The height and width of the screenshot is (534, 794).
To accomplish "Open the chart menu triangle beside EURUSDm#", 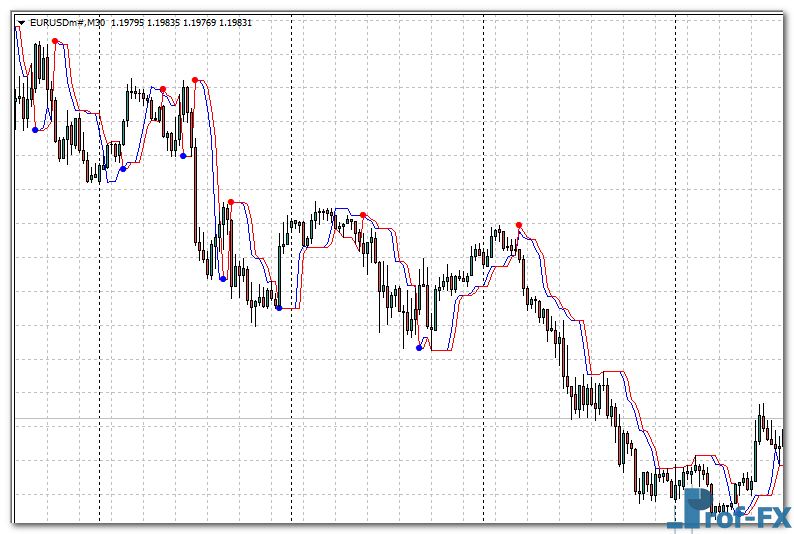I will 21,21.
